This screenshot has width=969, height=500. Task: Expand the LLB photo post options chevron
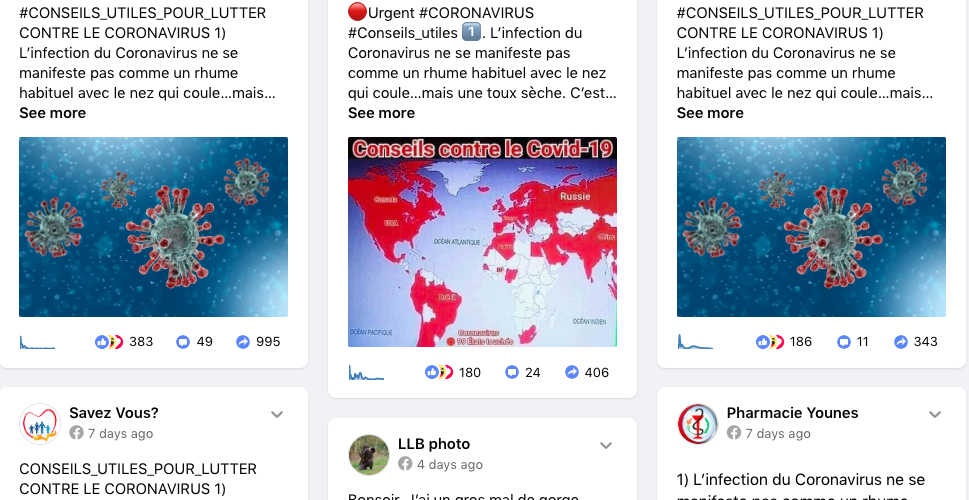coord(606,446)
